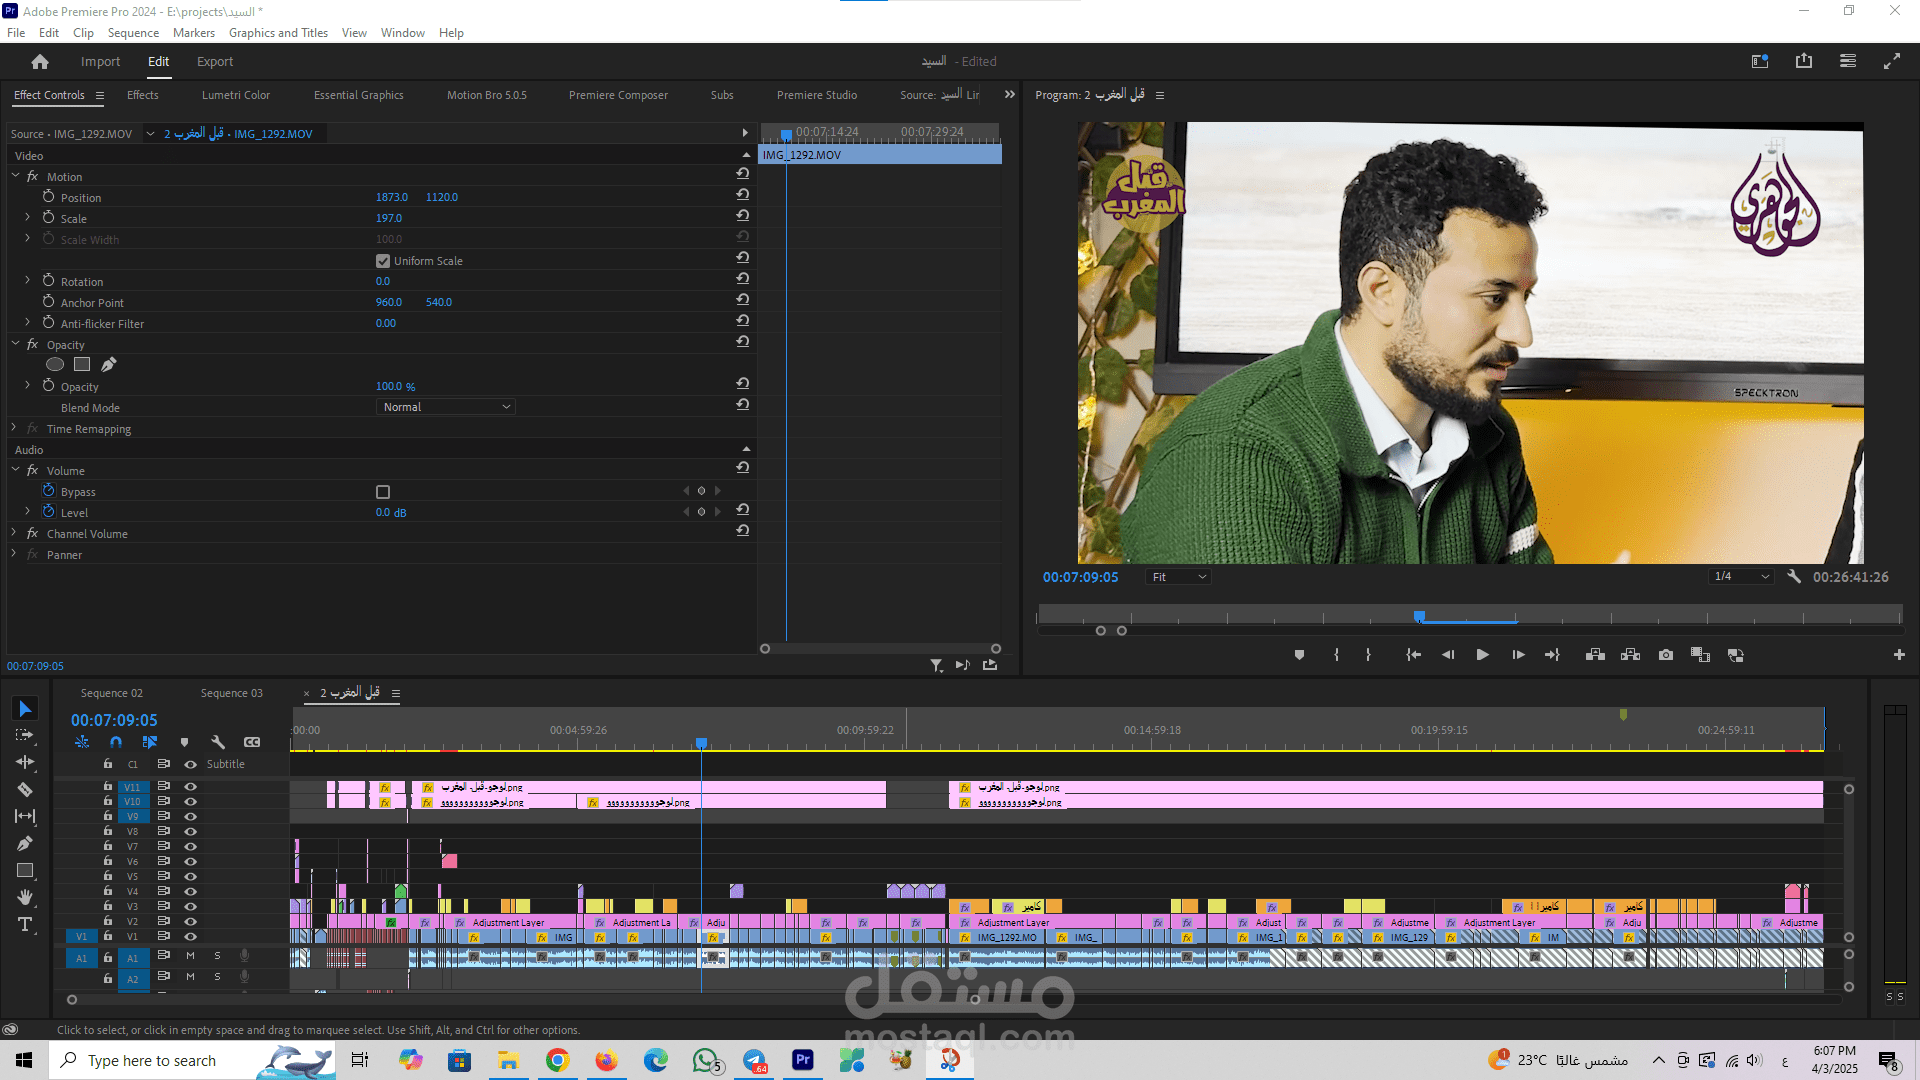Viewport: 1920px width, 1080px height.
Task: Select the Type tool
Action: 25,924
